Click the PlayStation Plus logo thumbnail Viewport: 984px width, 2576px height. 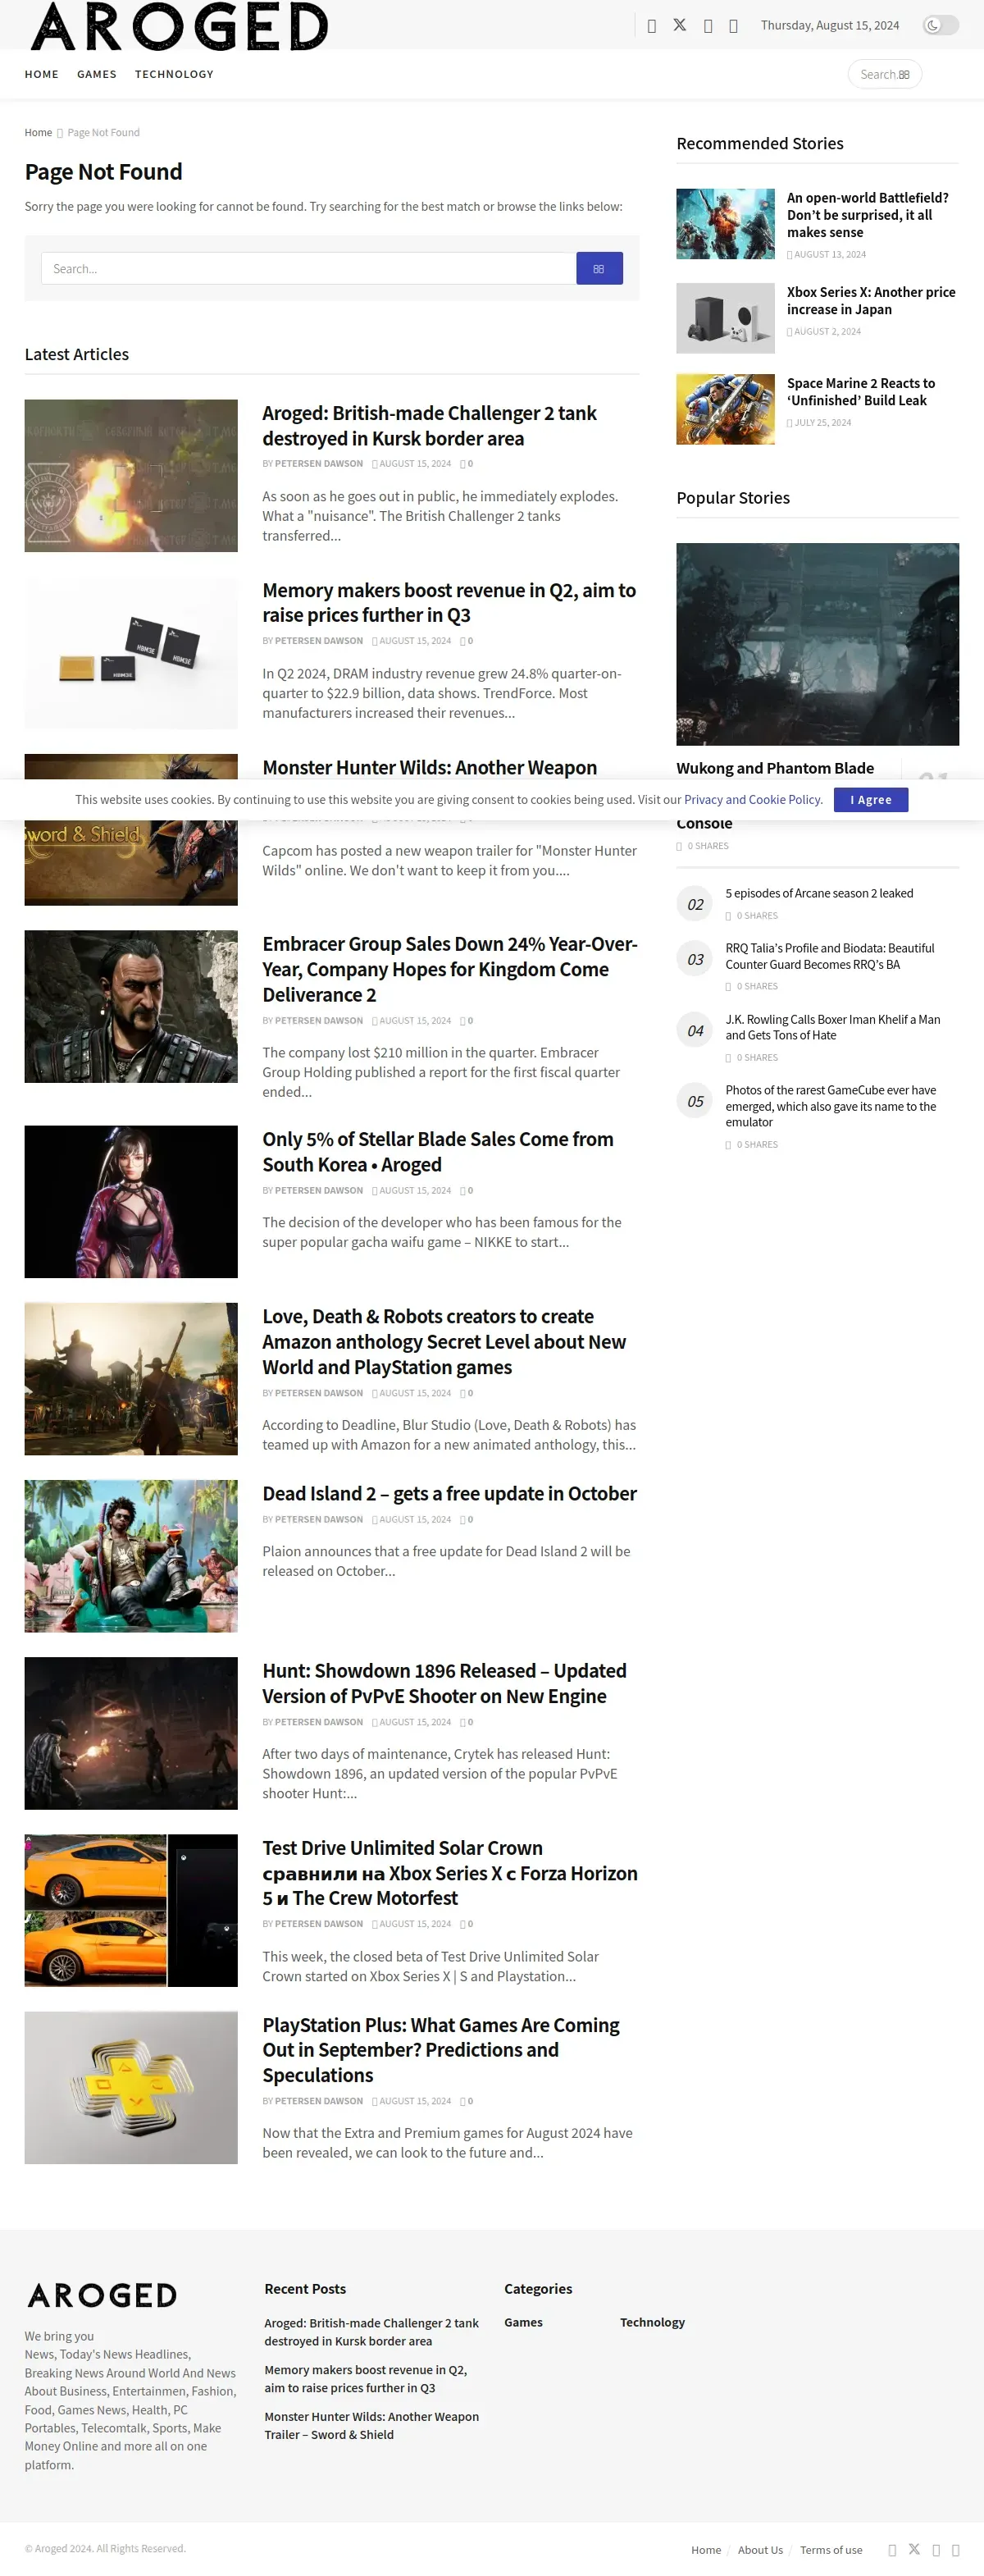pyautogui.click(x=131, y=2088)
